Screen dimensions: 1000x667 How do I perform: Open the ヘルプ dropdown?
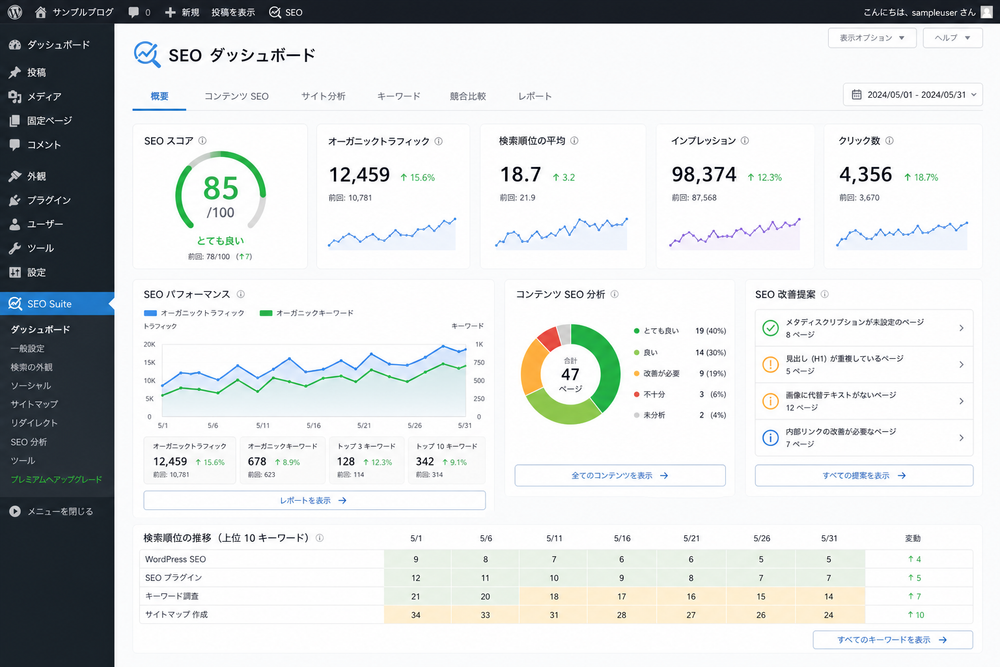952,38
